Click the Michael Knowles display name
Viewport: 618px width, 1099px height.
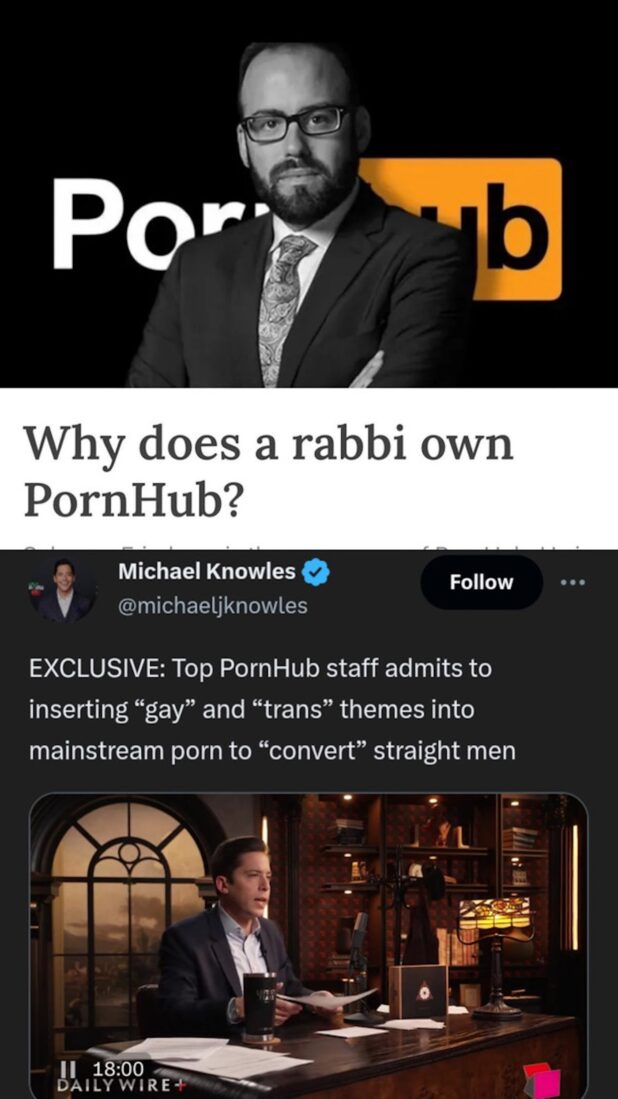[207, 572]
